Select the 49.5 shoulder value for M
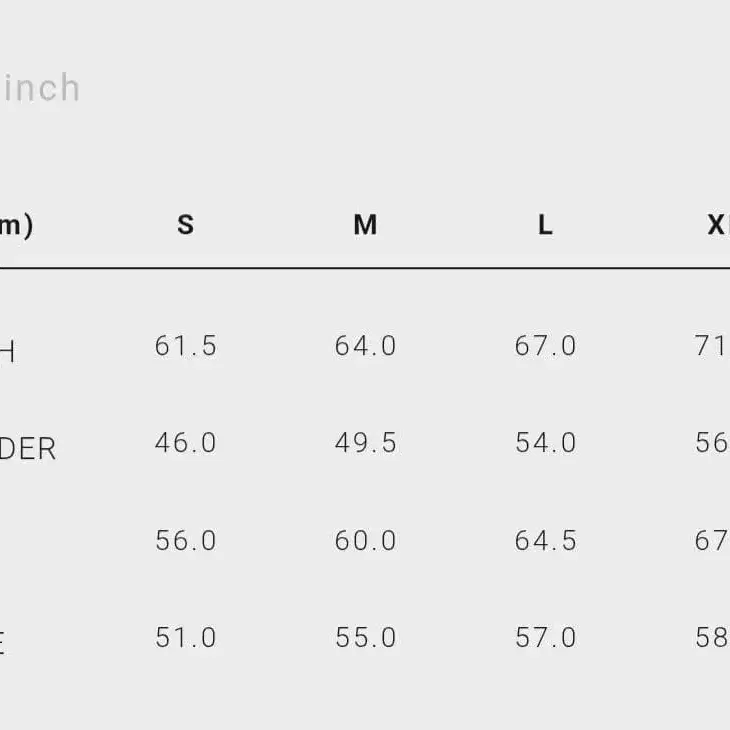The height and width of the screenshot is (730, 730). [365, 443]
